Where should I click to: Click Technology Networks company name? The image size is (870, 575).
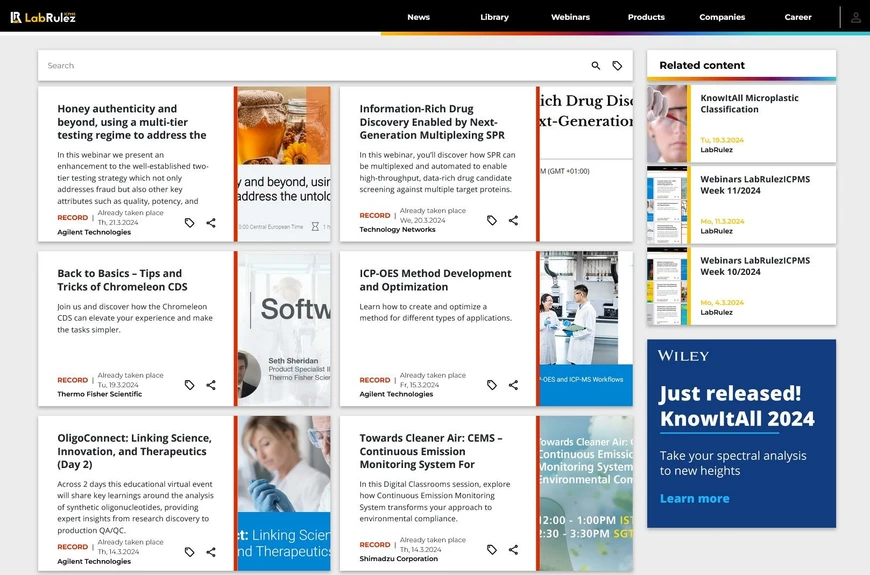(397, 230)
